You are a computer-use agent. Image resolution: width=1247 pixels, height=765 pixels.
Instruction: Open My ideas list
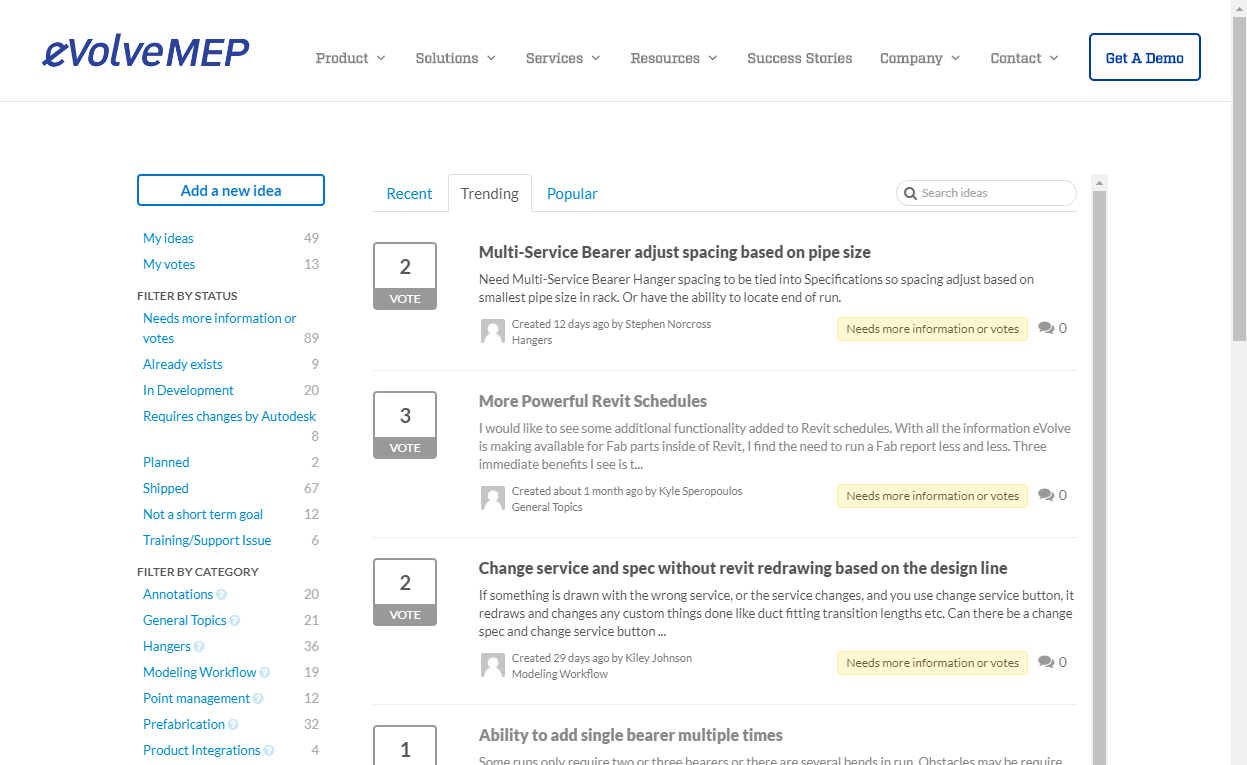pyautogui.click(x=168, y=238)
